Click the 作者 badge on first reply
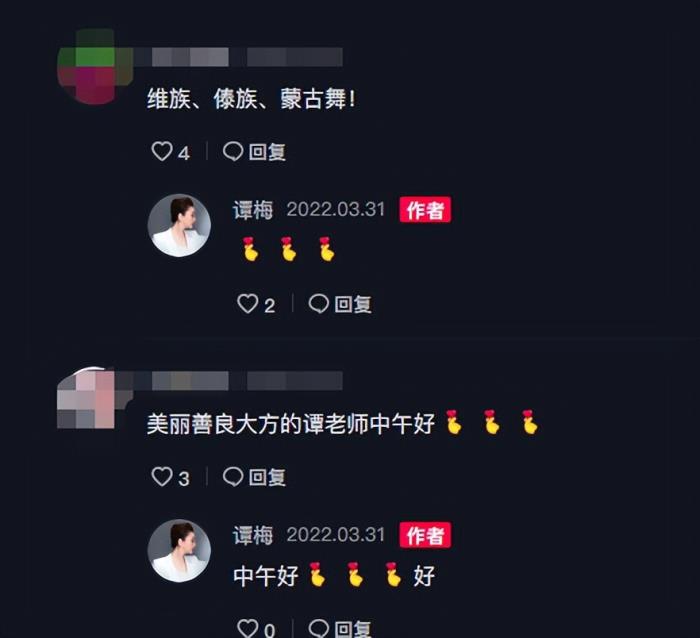The height and width of the screenshot is (638, 700). point(425,209)
